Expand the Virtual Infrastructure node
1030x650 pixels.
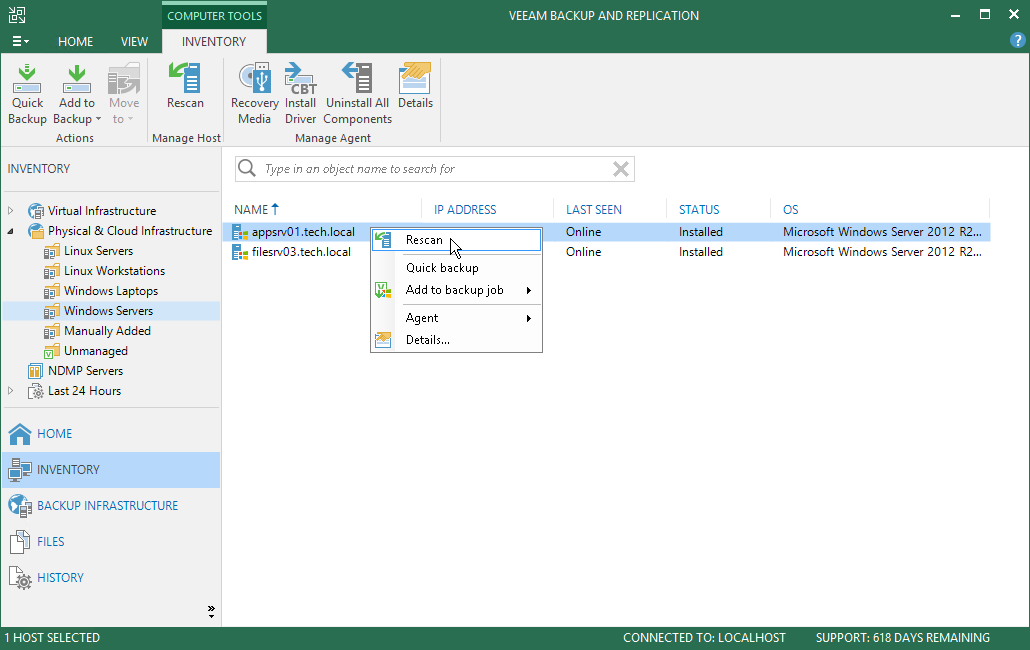11,211
